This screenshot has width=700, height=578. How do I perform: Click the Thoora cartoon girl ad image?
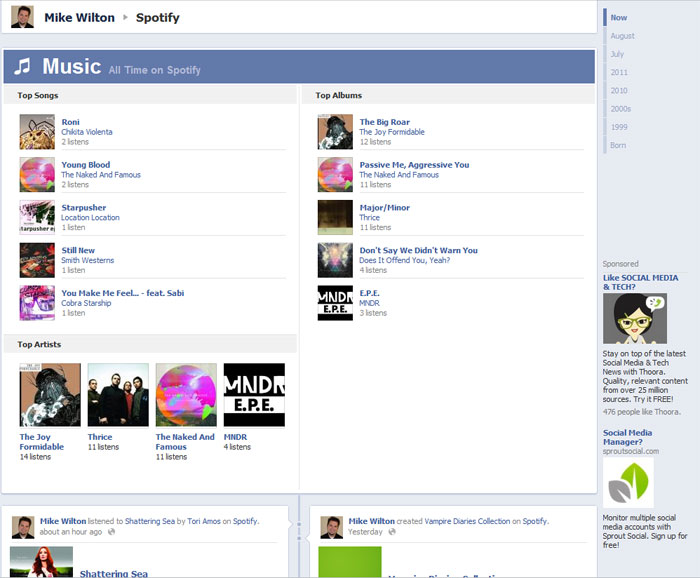[635, 318]
